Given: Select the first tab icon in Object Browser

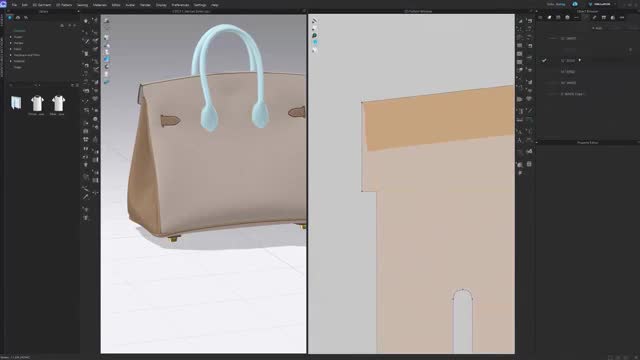Looking at the screenshot, I should 540,18.
